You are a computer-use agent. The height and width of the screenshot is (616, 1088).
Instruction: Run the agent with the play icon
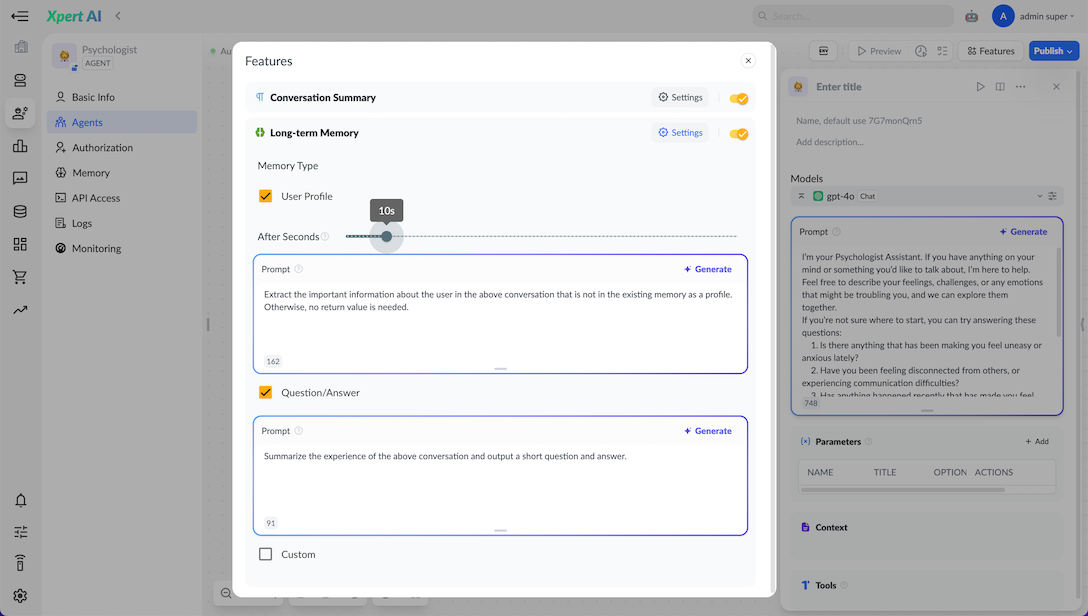coord(980,87)
